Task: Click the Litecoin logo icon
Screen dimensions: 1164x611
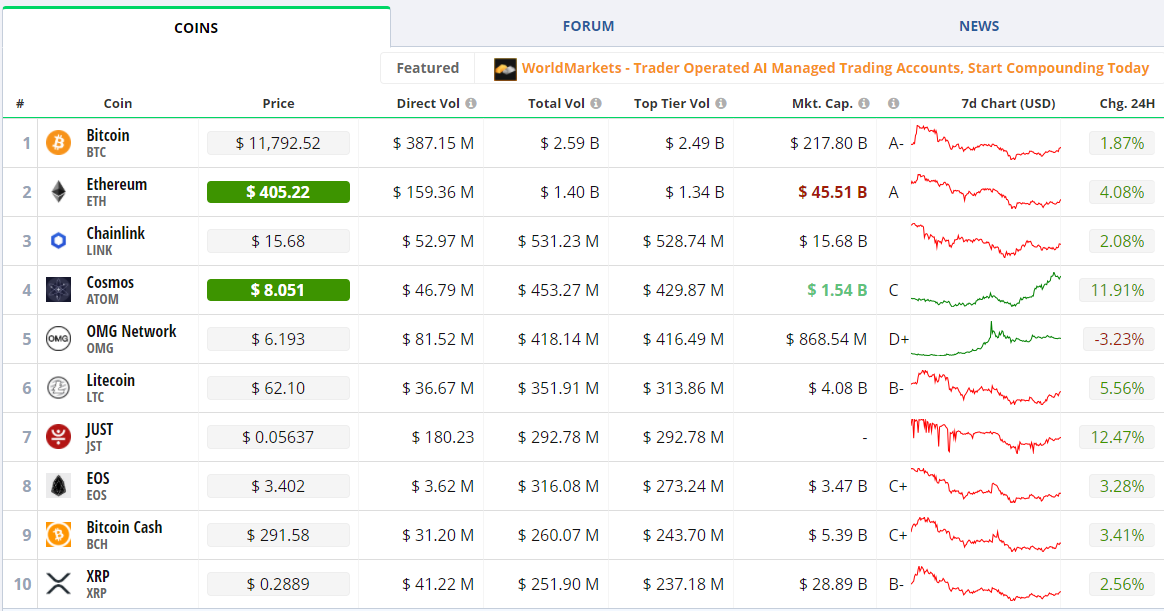Action: (59, 388)
